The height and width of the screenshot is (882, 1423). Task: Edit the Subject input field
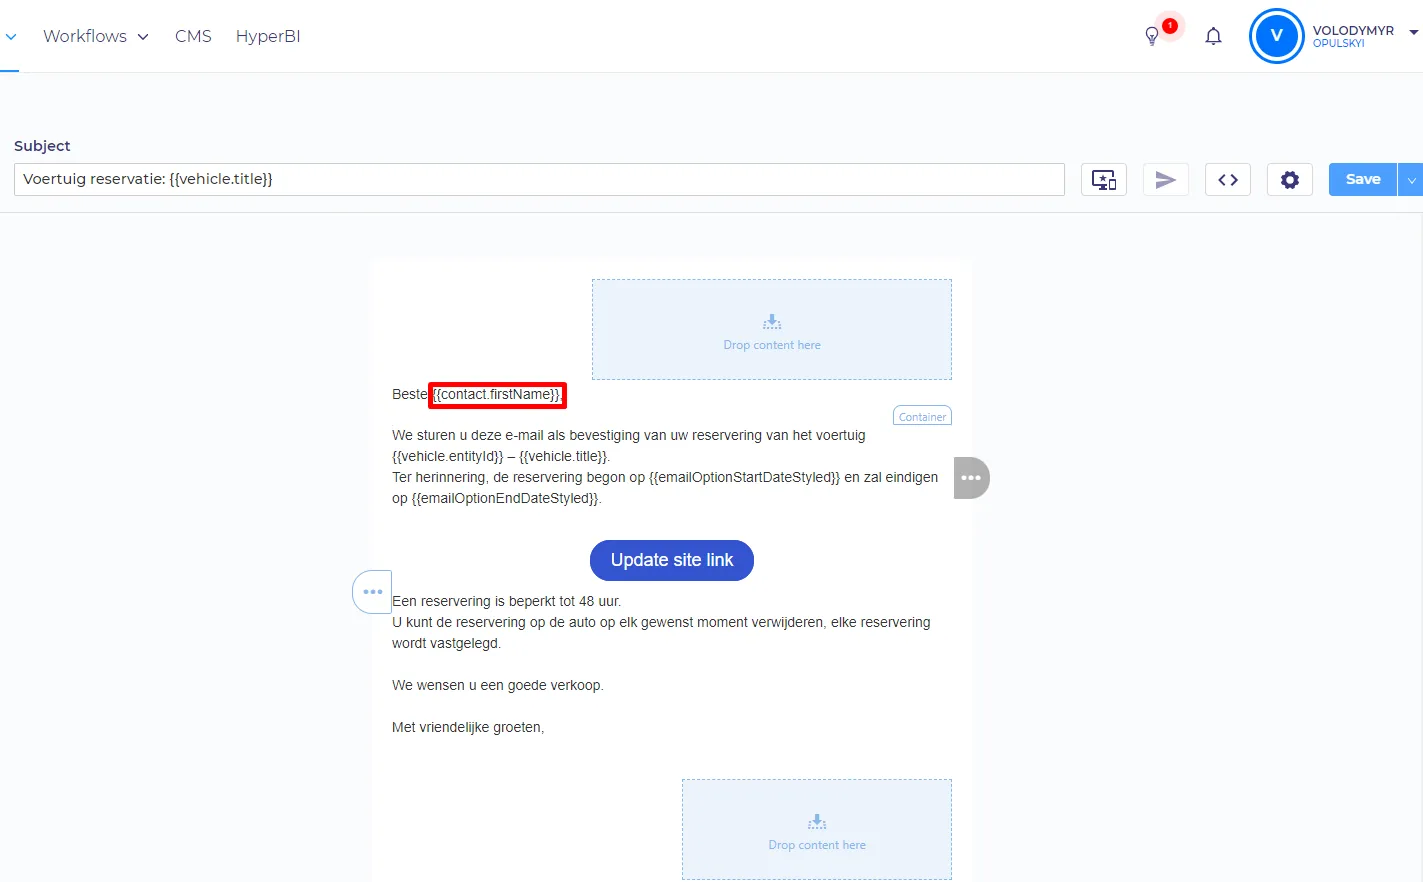(x=539, y=179)
